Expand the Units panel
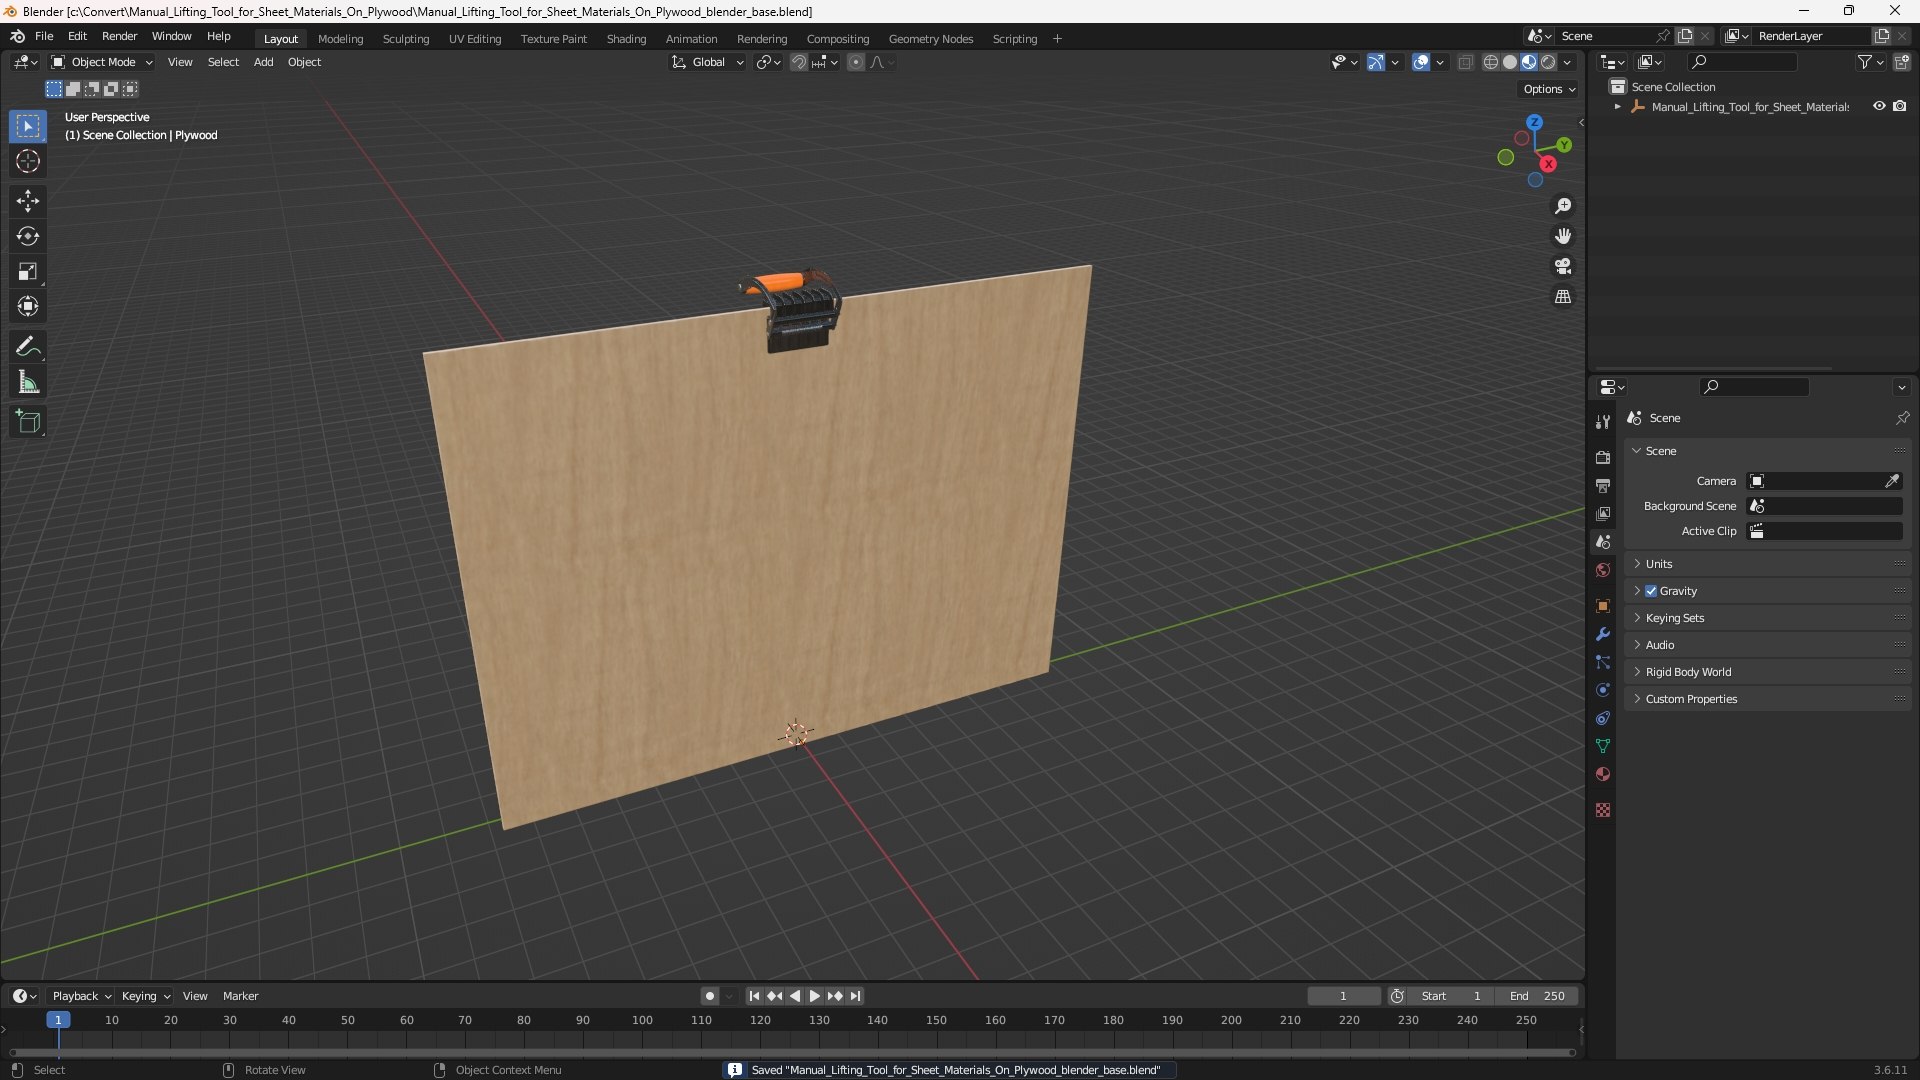 click(1767, 564)
